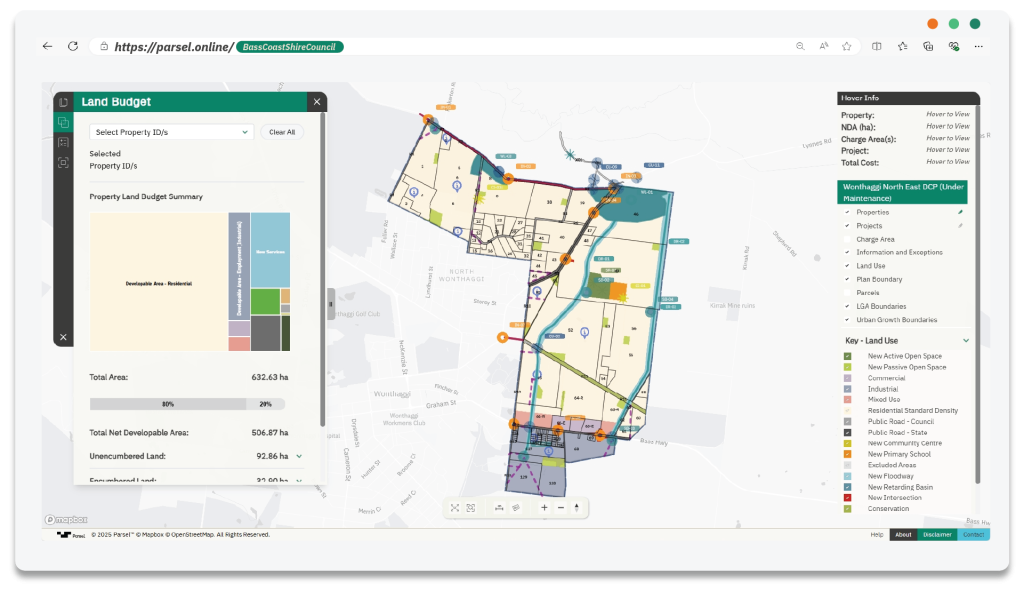The image size is (1024, 591).
Task: Click the Contact button in footer
Action: [x=973, y=535]
